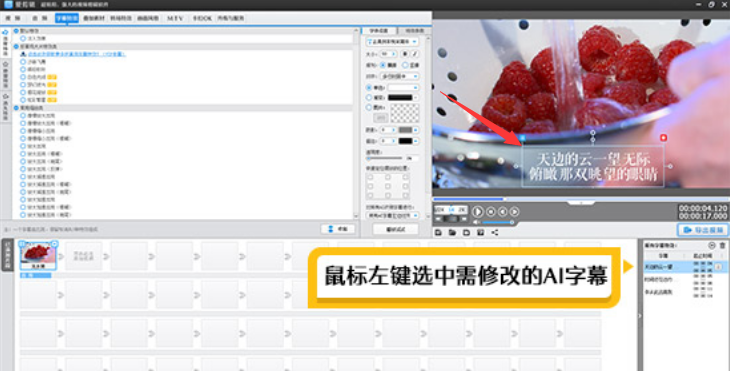730x371 pixels.
Task: Open a project with the folder icon
Action: pyautogui.click(x=453, y=232)
